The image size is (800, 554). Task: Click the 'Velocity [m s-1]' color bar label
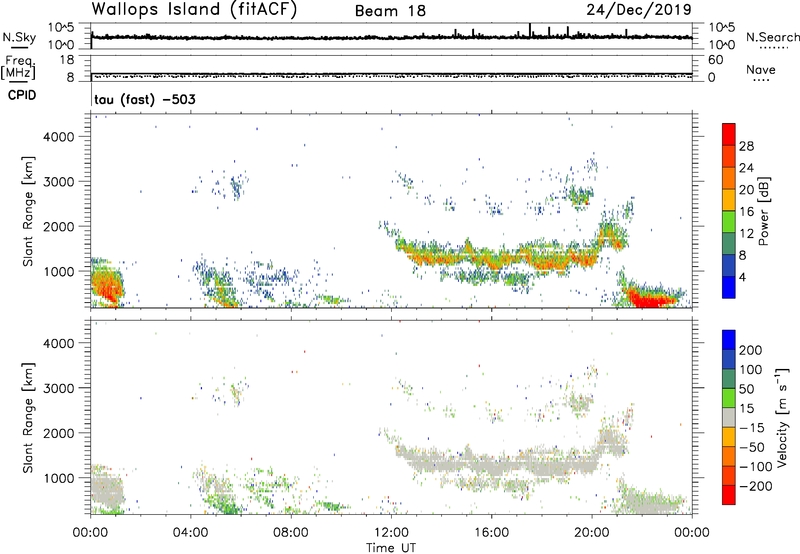[781, 417]
